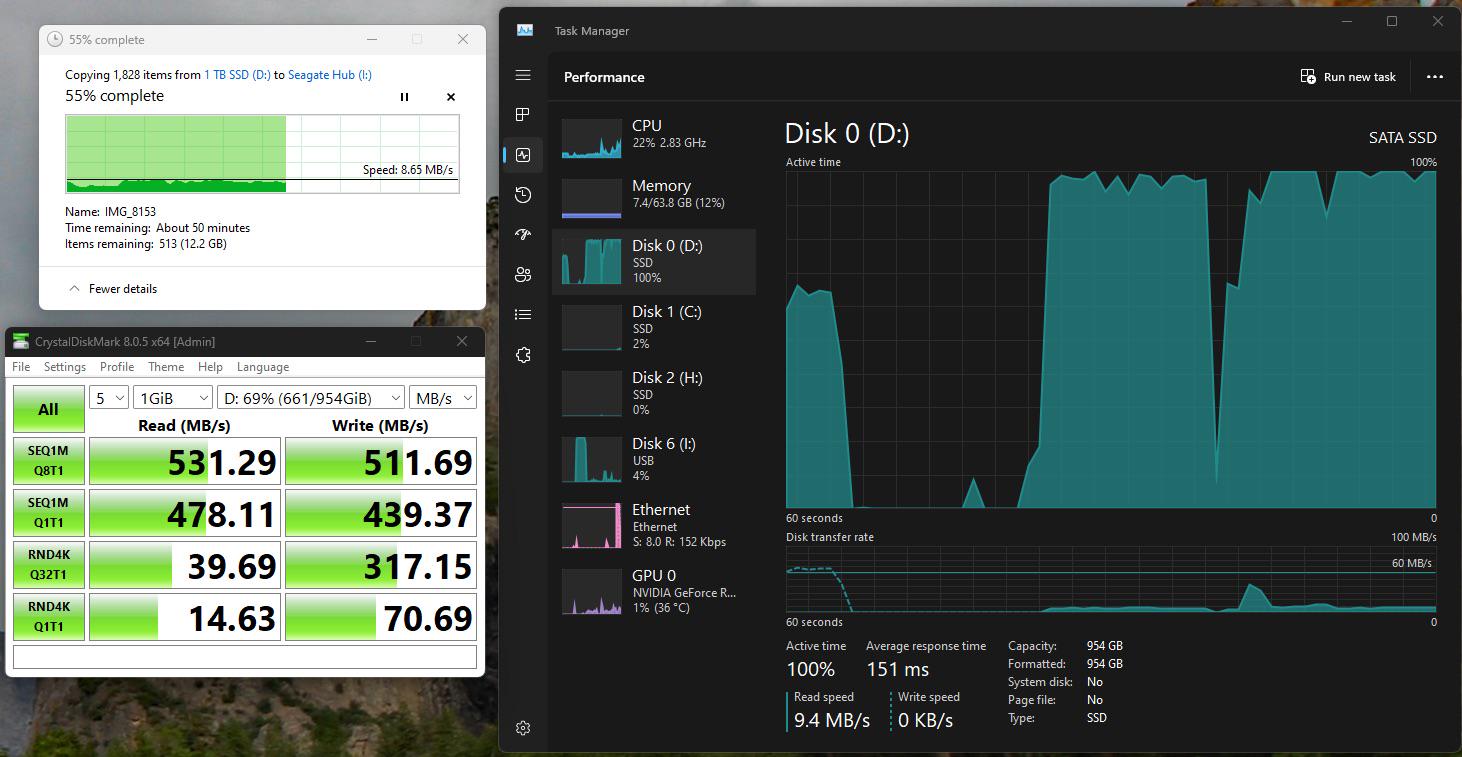The width and height of the screenshot is (1462, 757).
Task: Open the MB/s unit dropdown
Action: tap(442, 398)
